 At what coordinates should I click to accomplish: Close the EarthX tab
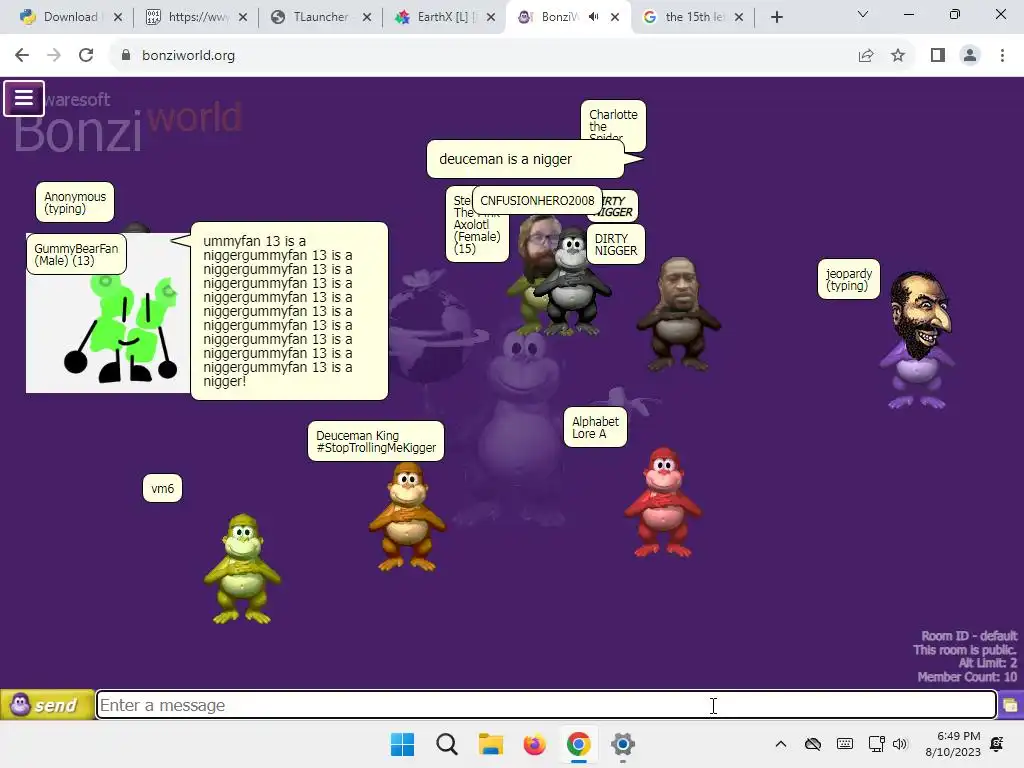click(491, 17)
